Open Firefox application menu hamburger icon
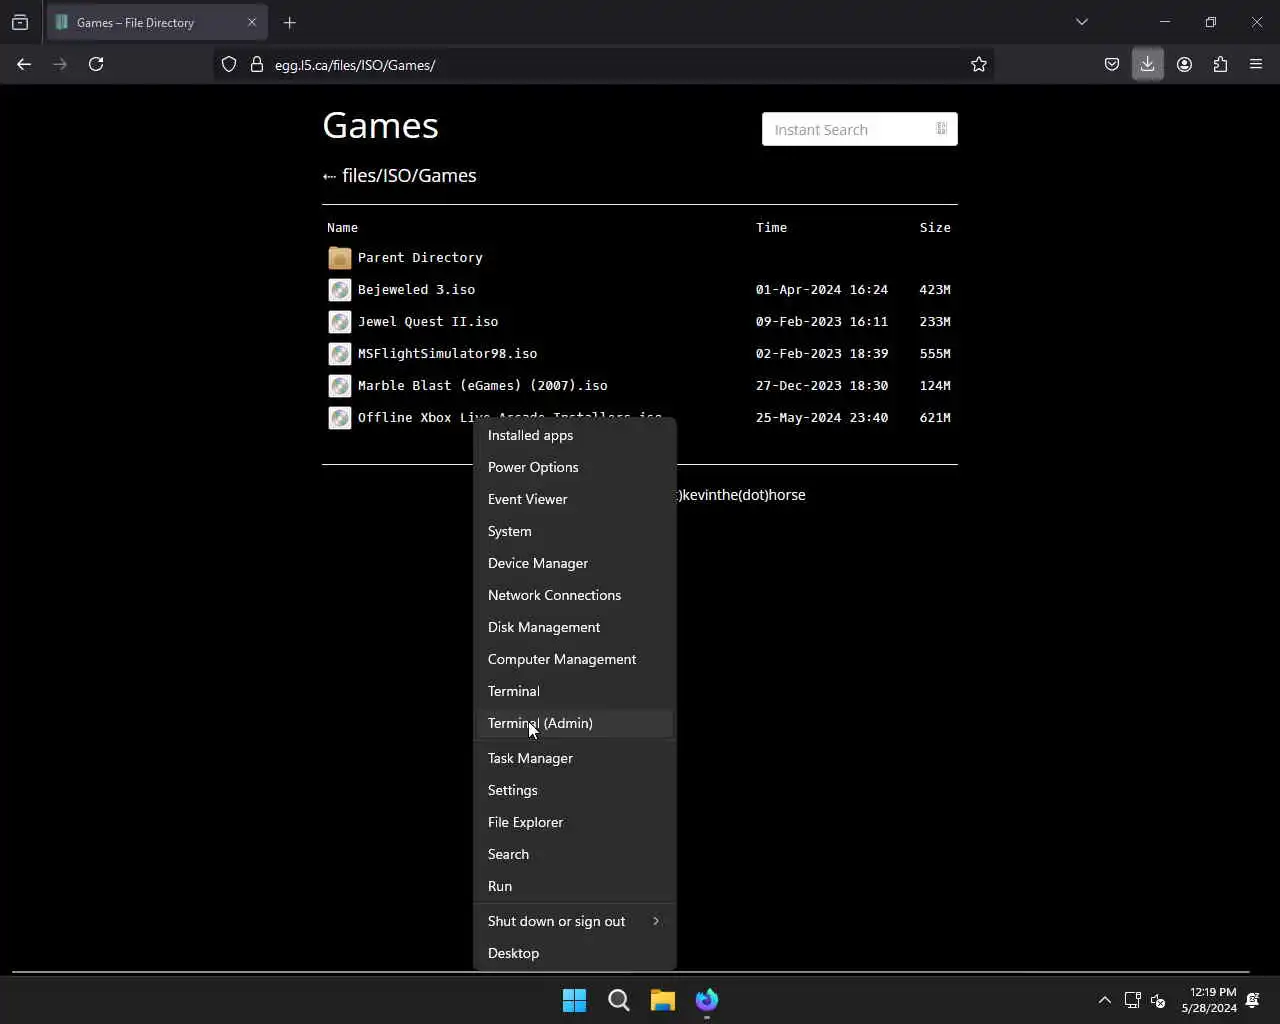Viewport: 1280px width, 1024px height. click(x=1256, y=64)
